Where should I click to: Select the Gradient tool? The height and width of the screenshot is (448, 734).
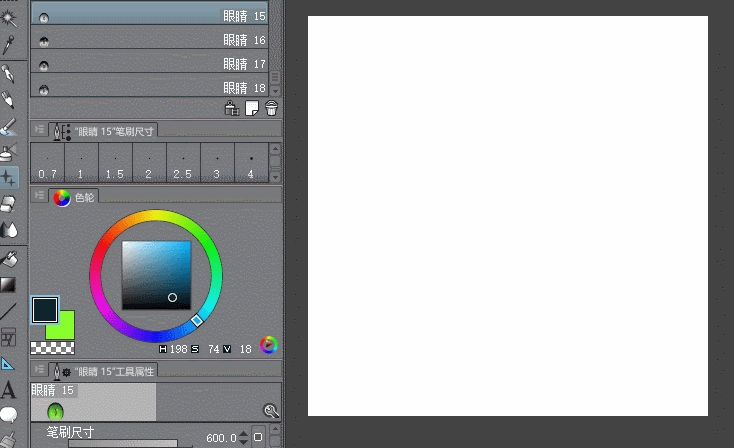[x=9, y=285]
